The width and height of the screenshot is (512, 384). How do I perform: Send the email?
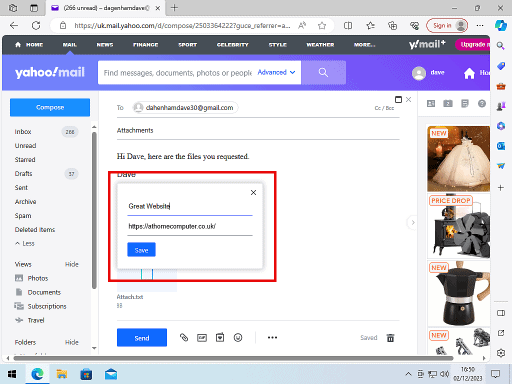142,338
